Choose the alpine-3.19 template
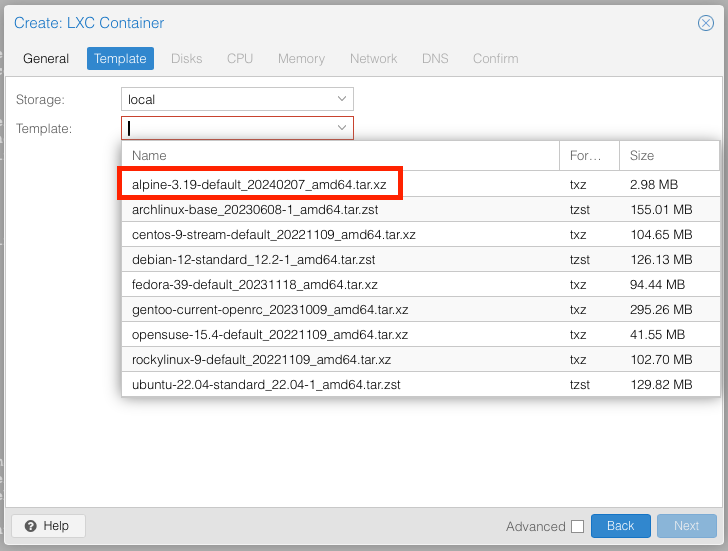The image size is (728, 551). pos(260,184)
